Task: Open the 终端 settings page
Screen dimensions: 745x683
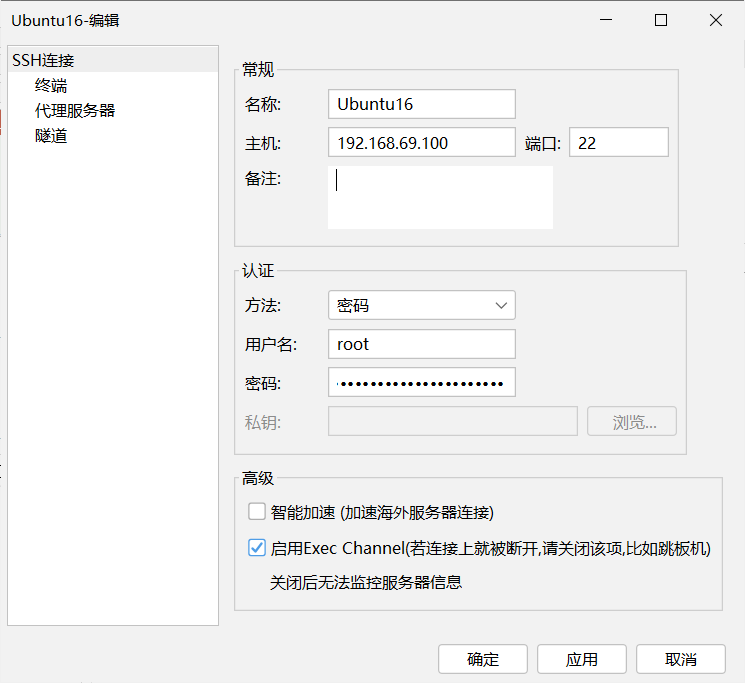Action: click(51, 85)
